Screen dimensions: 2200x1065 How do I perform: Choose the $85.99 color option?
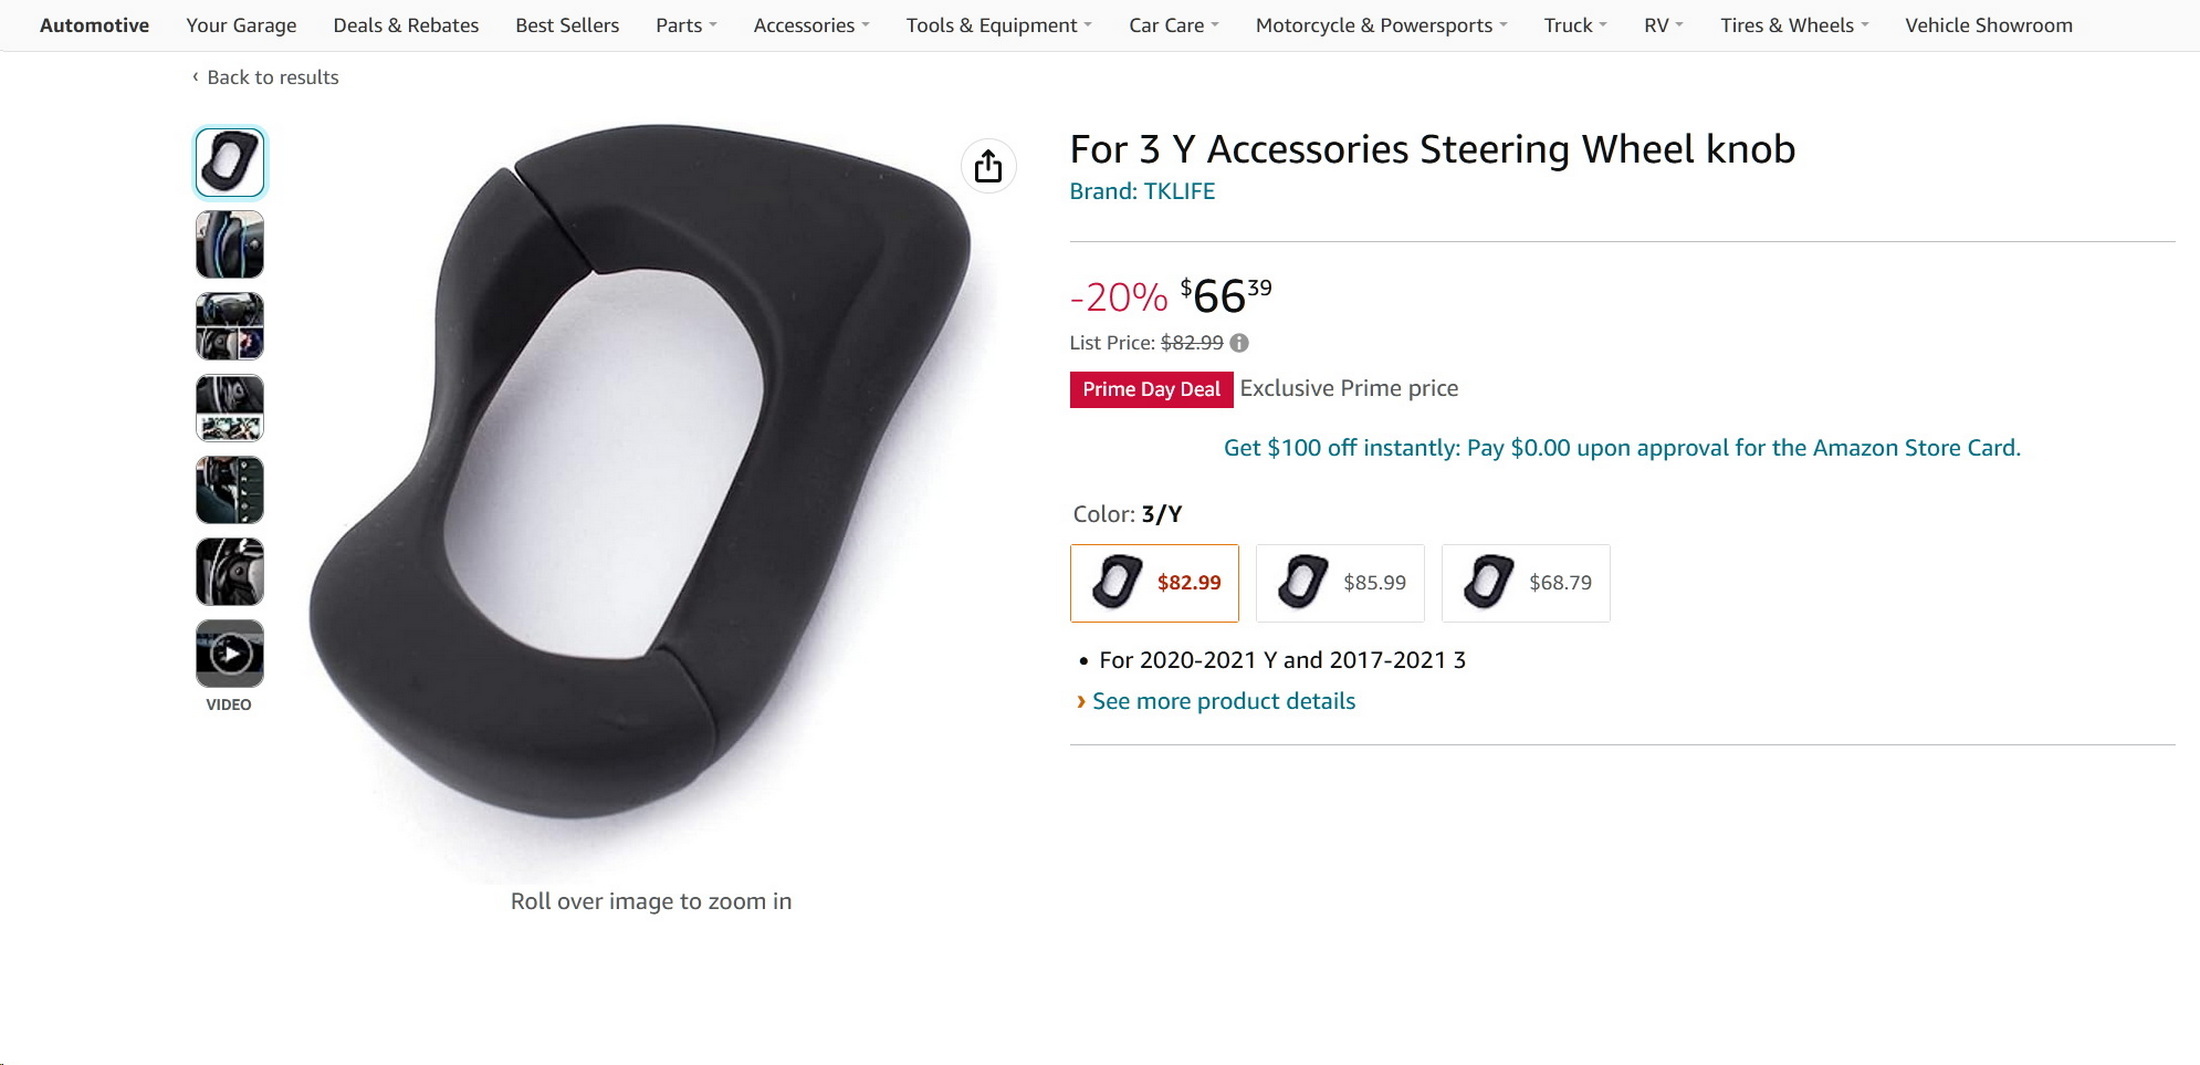click(1340, 583)
